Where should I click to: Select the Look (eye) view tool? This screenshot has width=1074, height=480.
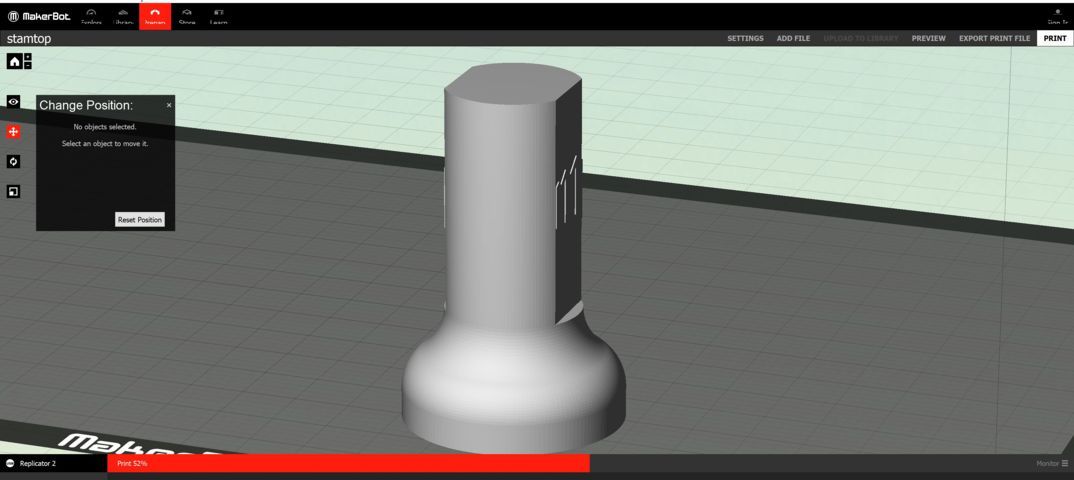(x=13, y=101)
